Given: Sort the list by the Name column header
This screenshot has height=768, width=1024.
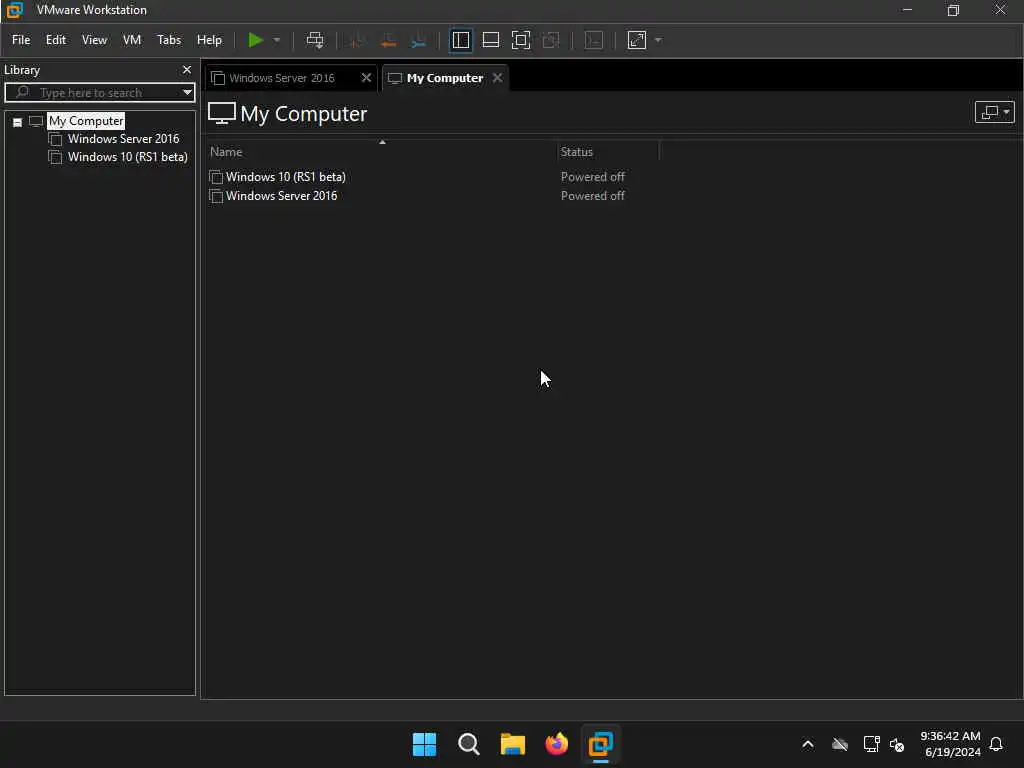Looking at the screenshot, I should tap(226, 152).
